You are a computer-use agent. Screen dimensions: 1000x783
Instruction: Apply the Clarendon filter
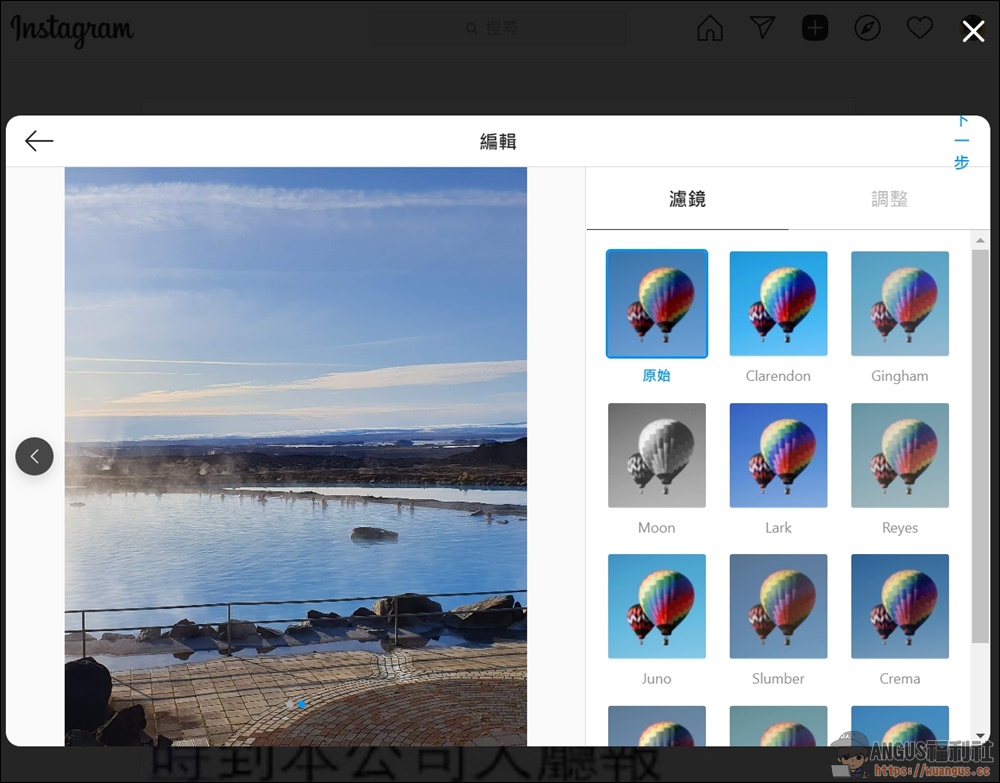click(778, 304)
